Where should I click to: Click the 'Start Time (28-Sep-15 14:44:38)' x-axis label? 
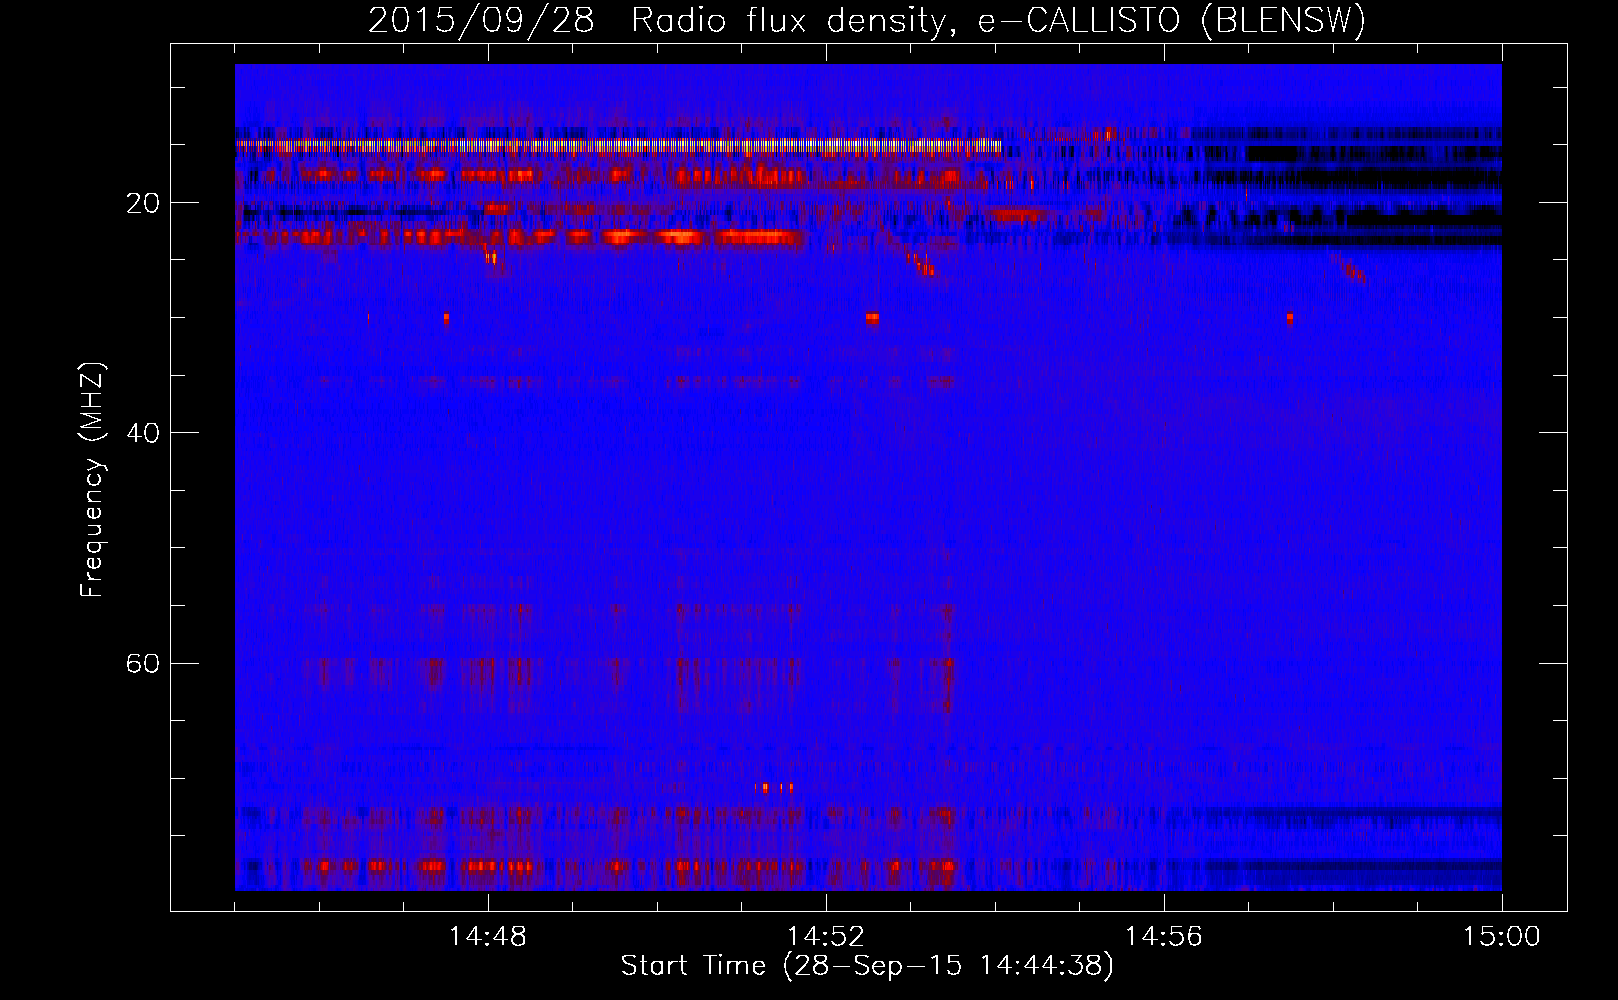click(x=867, y=966)
